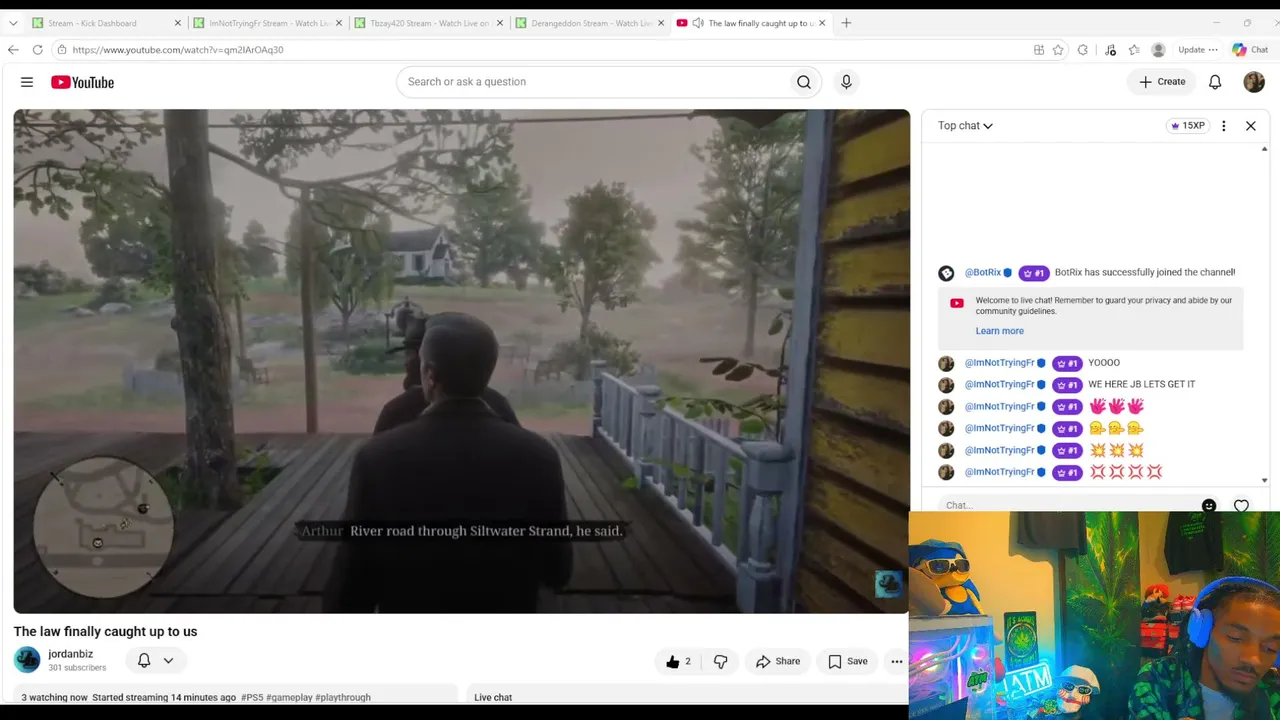Image resolution: width=1280 pixels, height=720 pixels.
Task: Click the search magnifier button
Action: (803, 82)
